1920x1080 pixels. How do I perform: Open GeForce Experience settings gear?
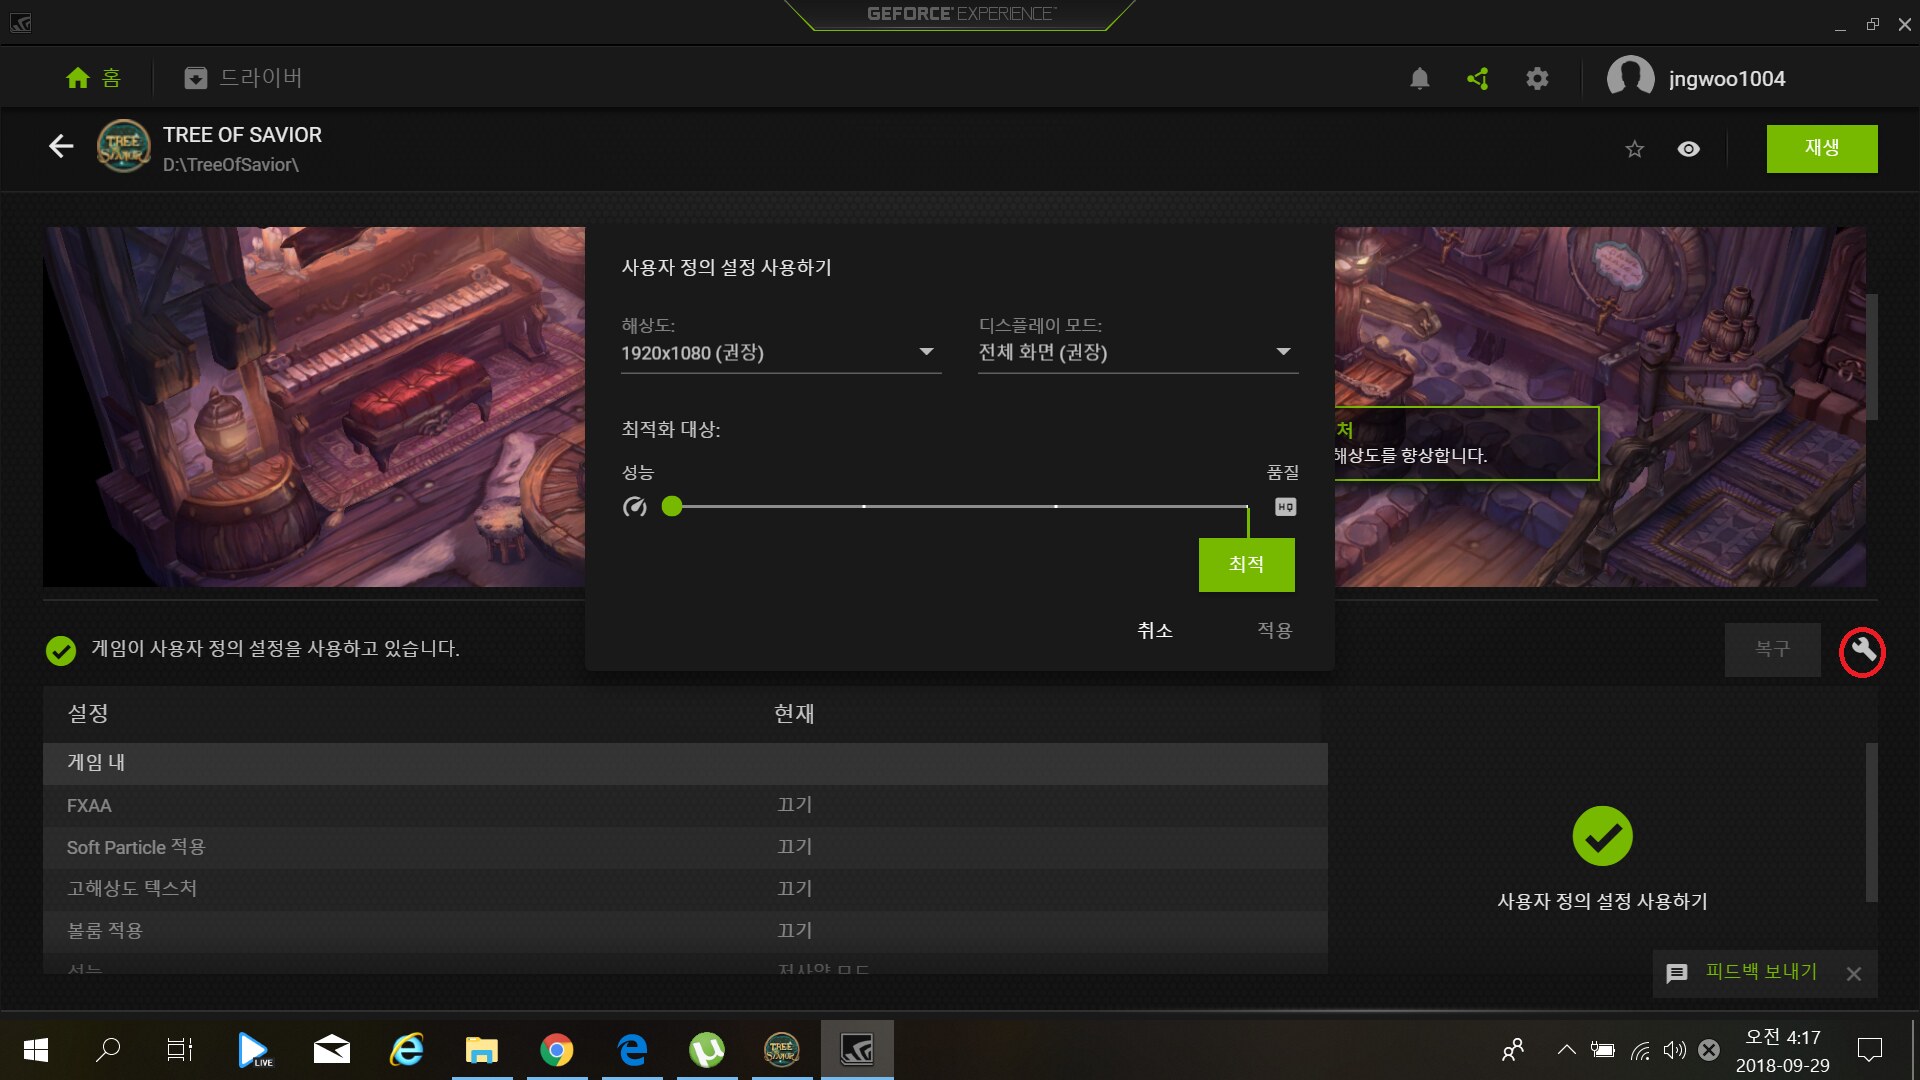[x=1537, y=78]
